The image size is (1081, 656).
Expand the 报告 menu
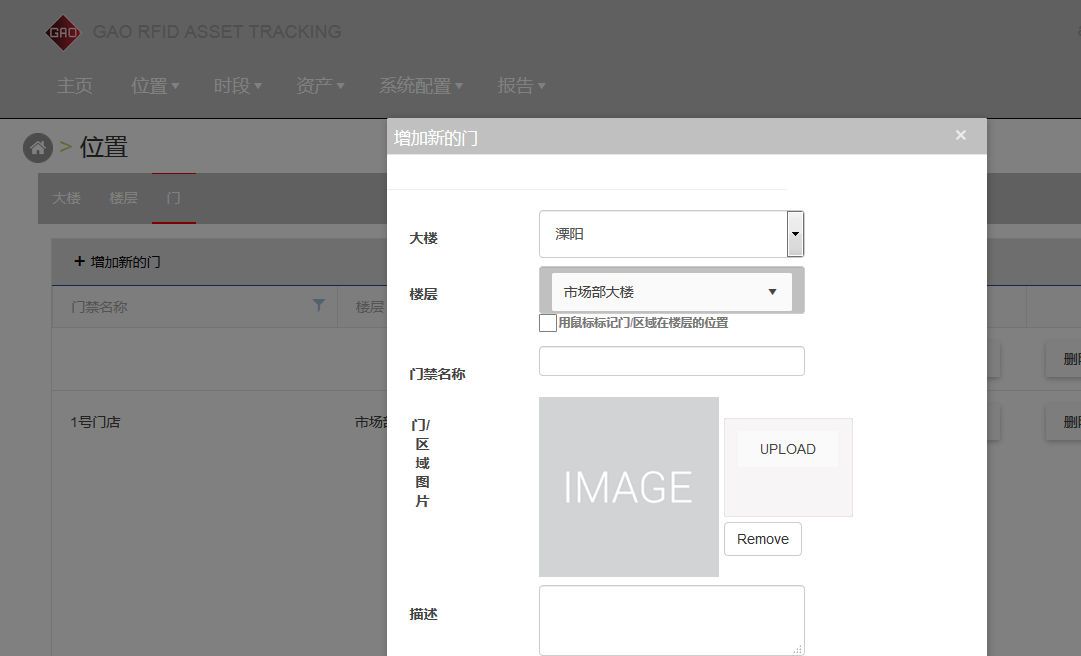pos(521,86)
